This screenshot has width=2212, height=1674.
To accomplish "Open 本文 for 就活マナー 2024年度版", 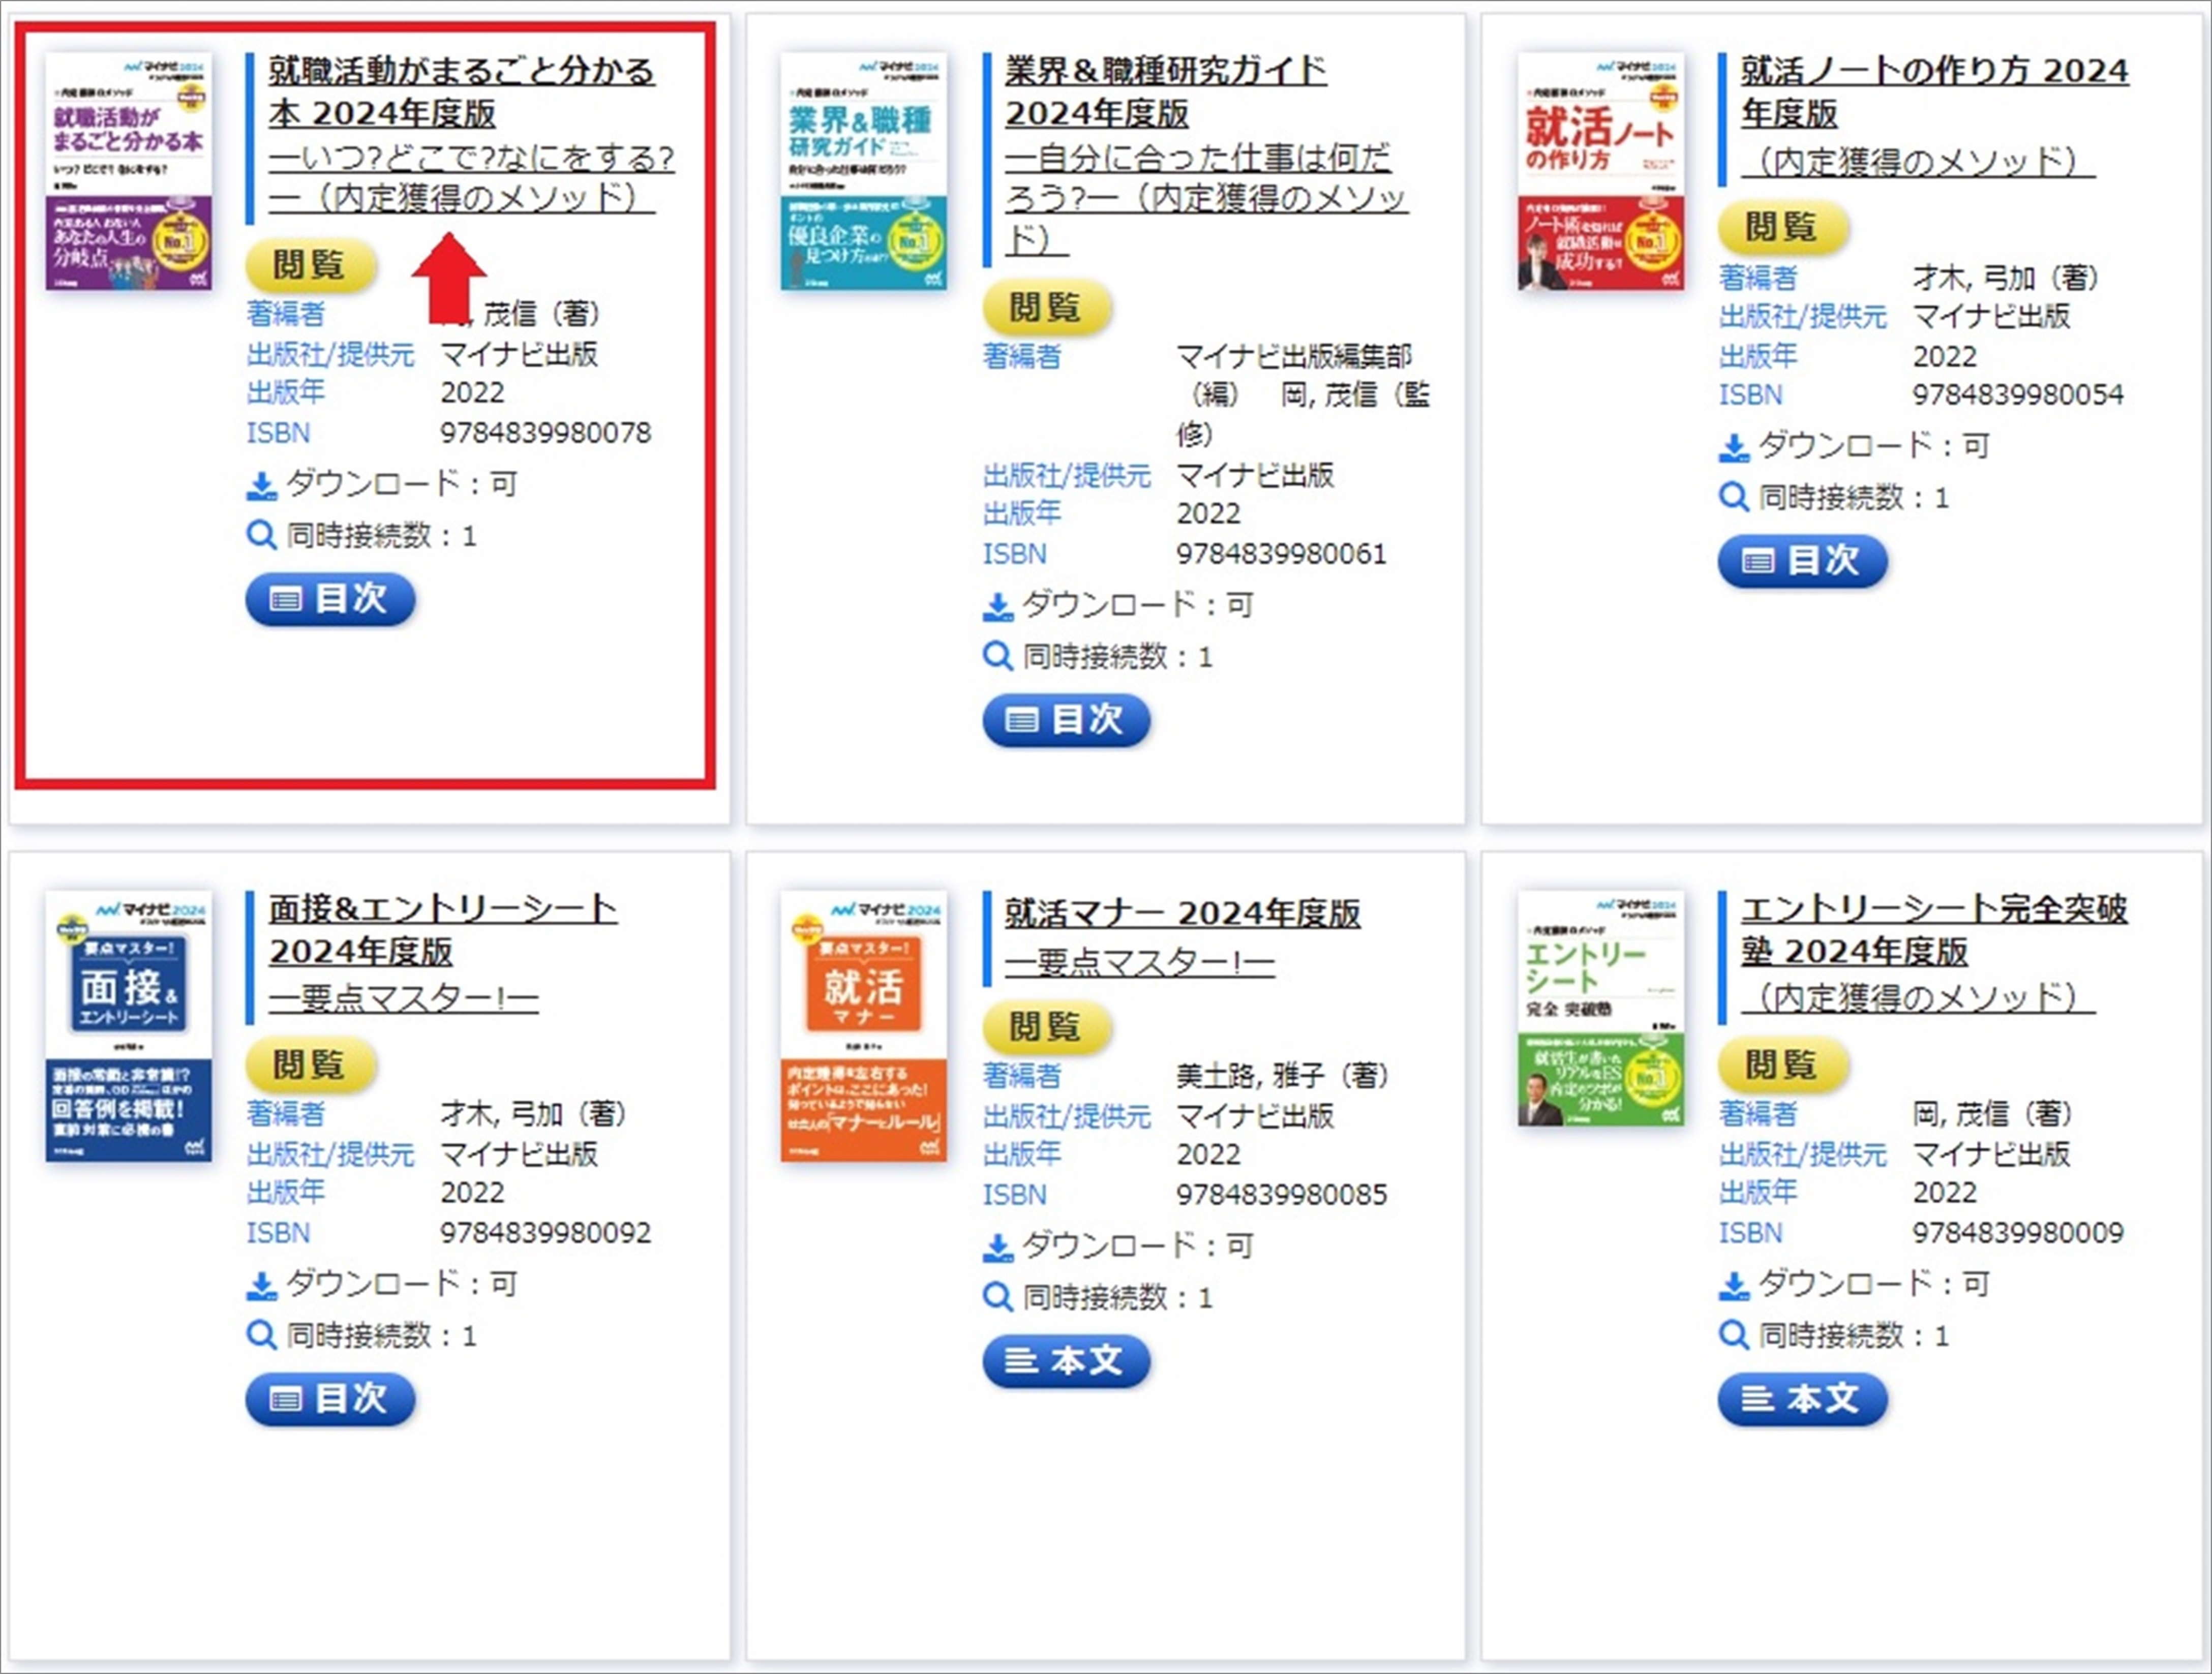I will point(1067,1361).
